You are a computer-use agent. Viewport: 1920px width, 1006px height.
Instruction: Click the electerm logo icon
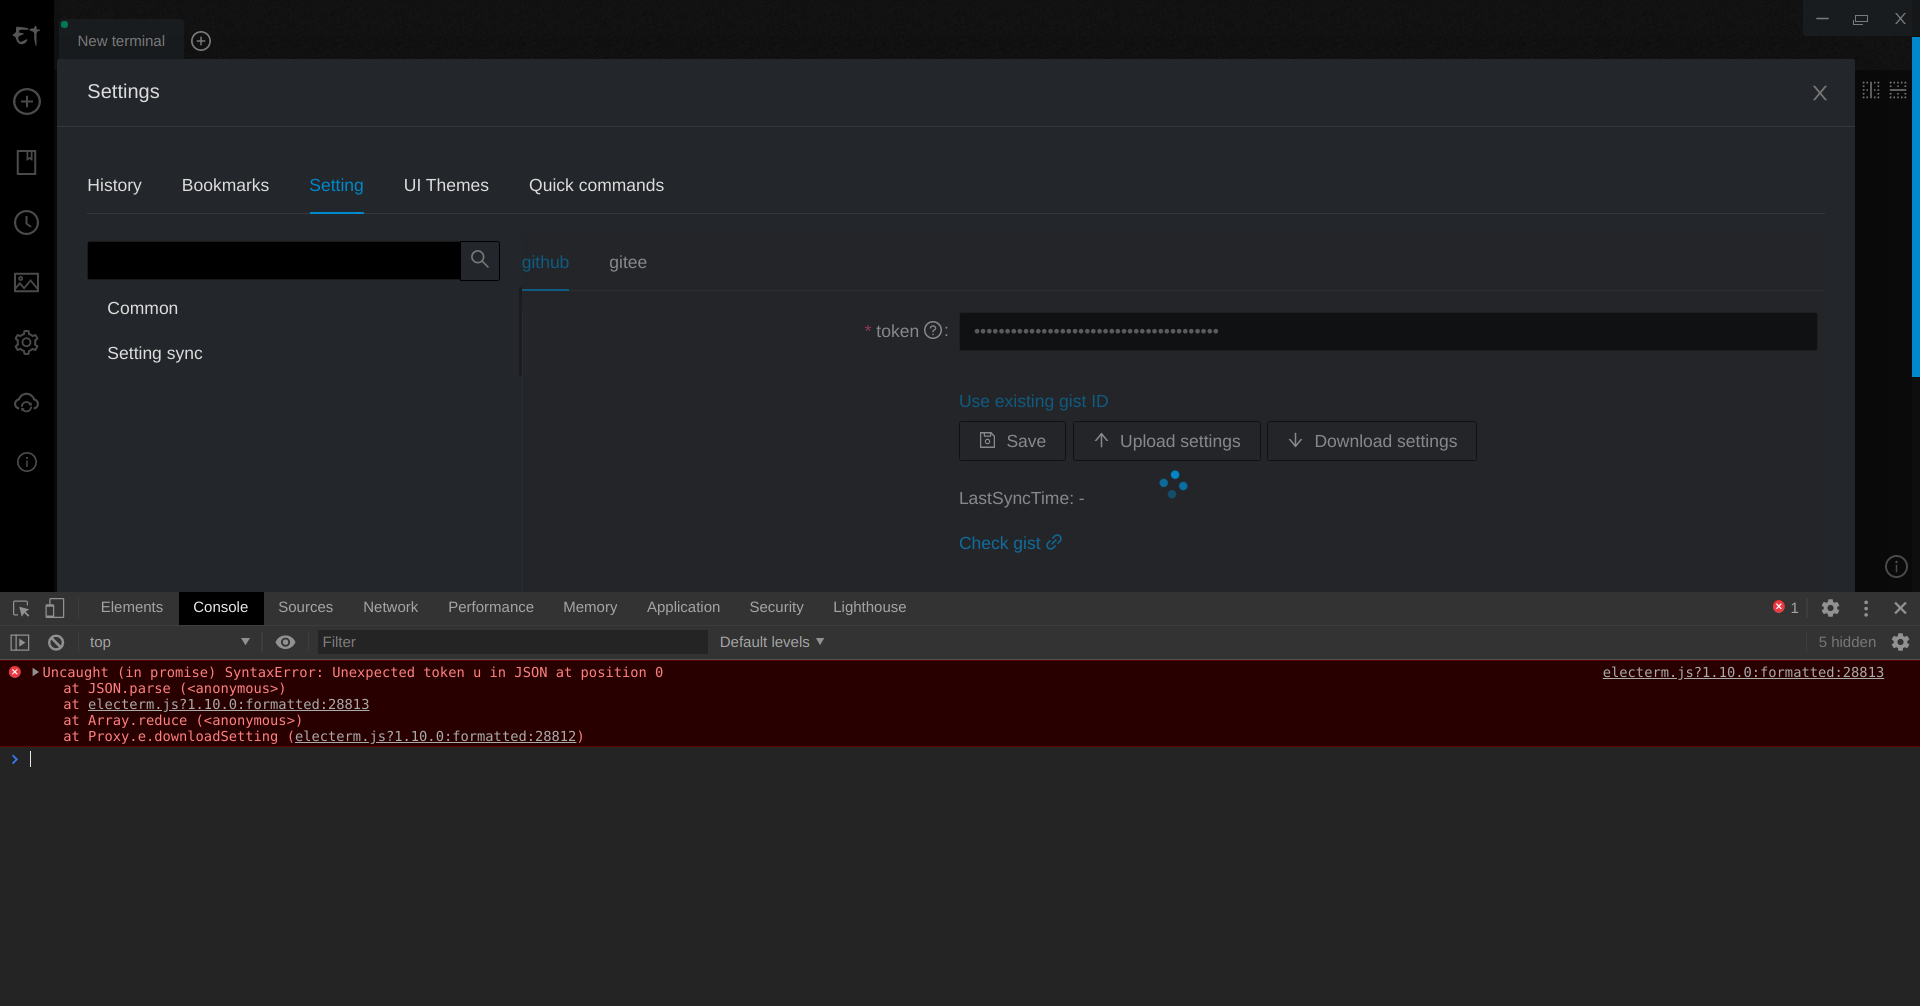point(26,35)
